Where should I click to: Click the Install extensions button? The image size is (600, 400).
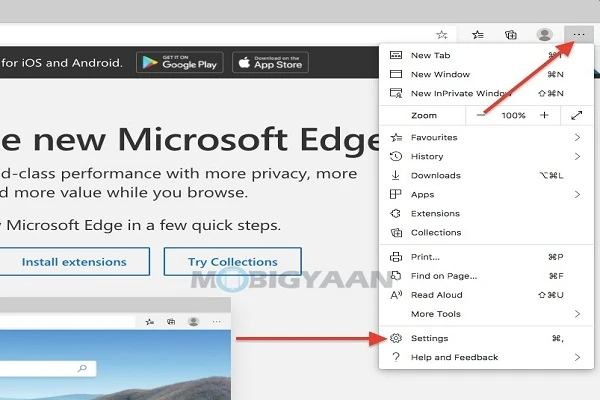tap(74, 262)
